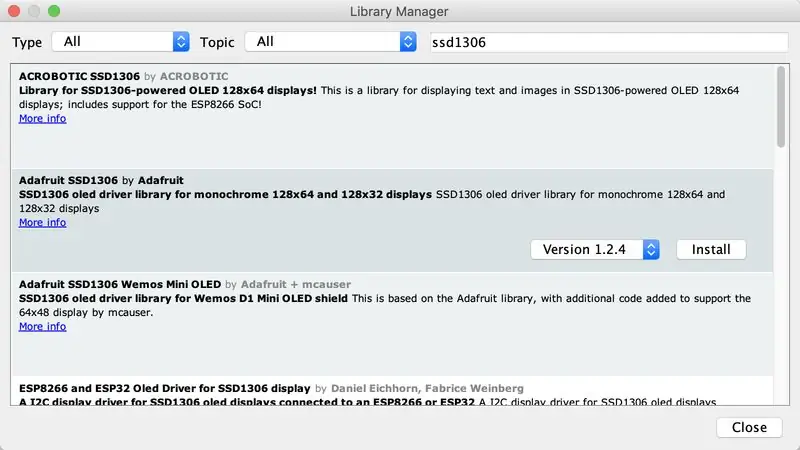Image resolution: width=800 pixels, height=450 pixels.
Task: Open More info for ACROBOTIC SSD1306
Action: point(42,118)
